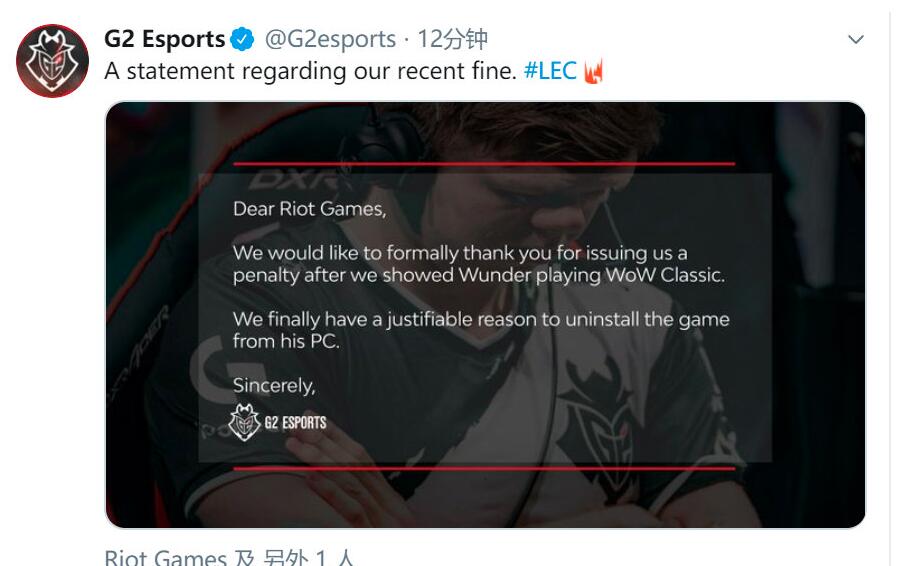Click the LEC flame emoji icon
Viewport: 919px width, 566px height.
tap(594, 73)
